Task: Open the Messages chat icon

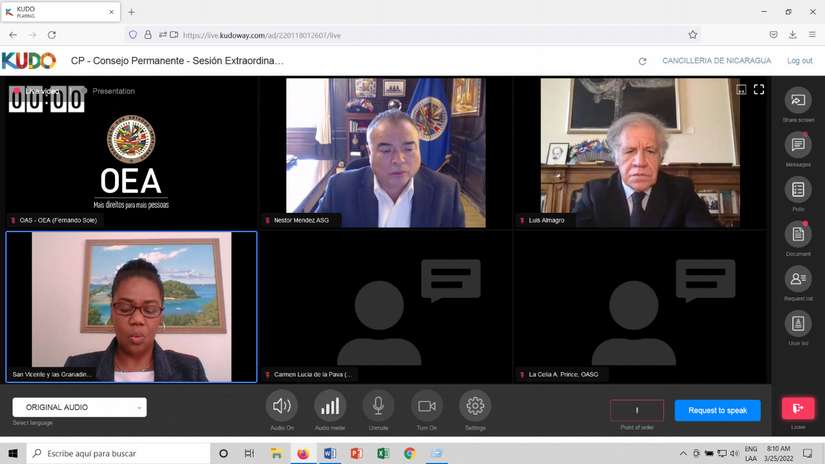Action: tap(798, 145)
